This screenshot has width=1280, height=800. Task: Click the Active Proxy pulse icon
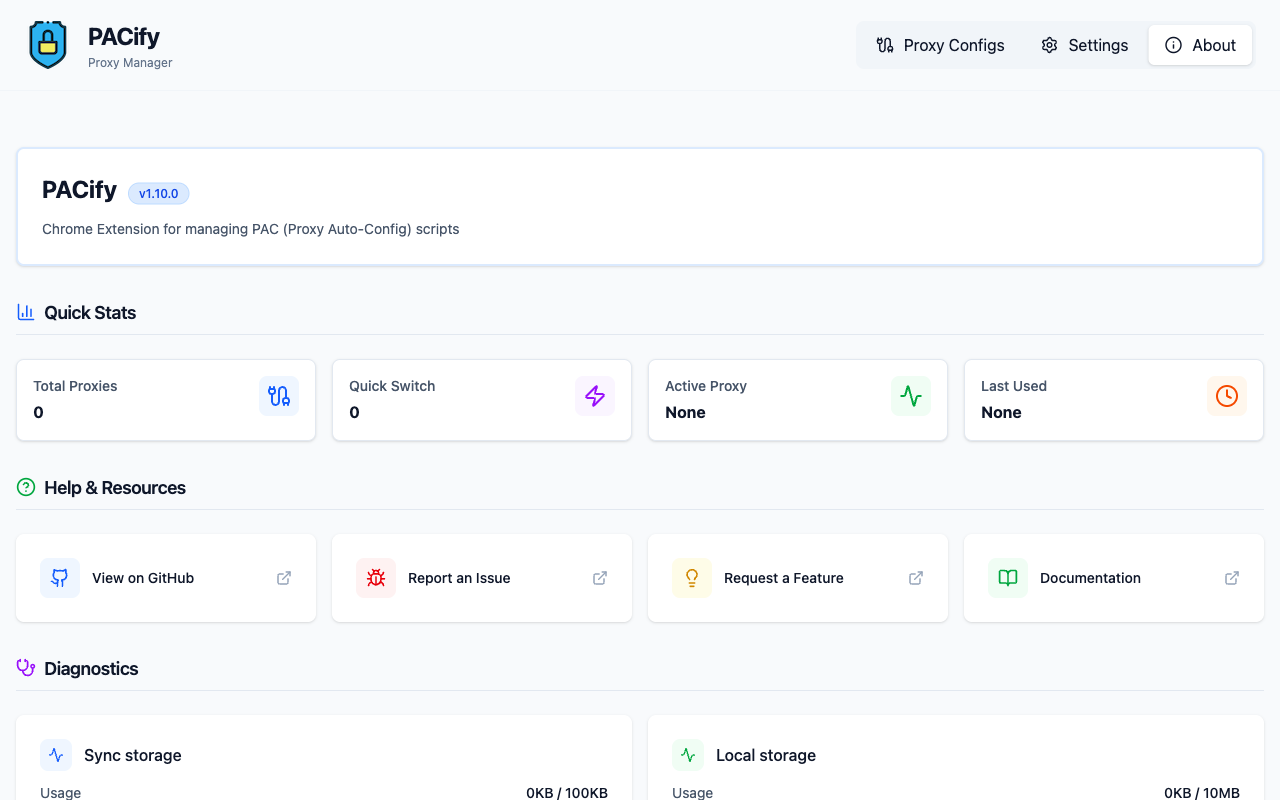pos(911,396)
